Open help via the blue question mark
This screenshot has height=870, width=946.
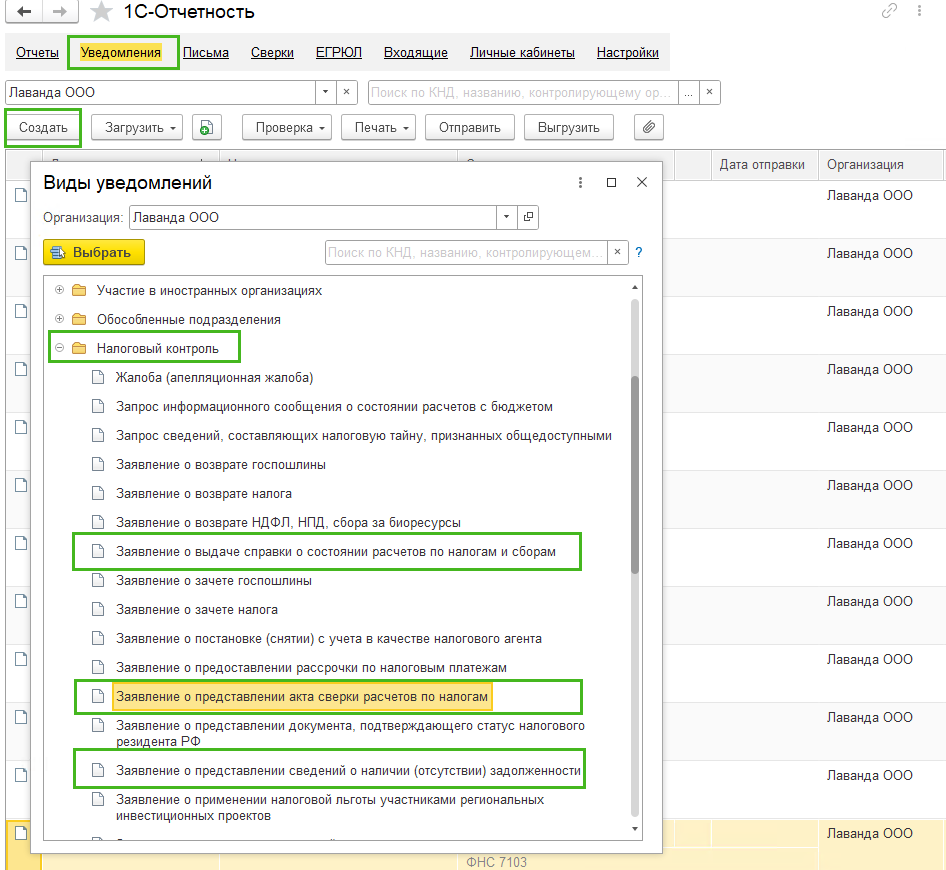639,252
